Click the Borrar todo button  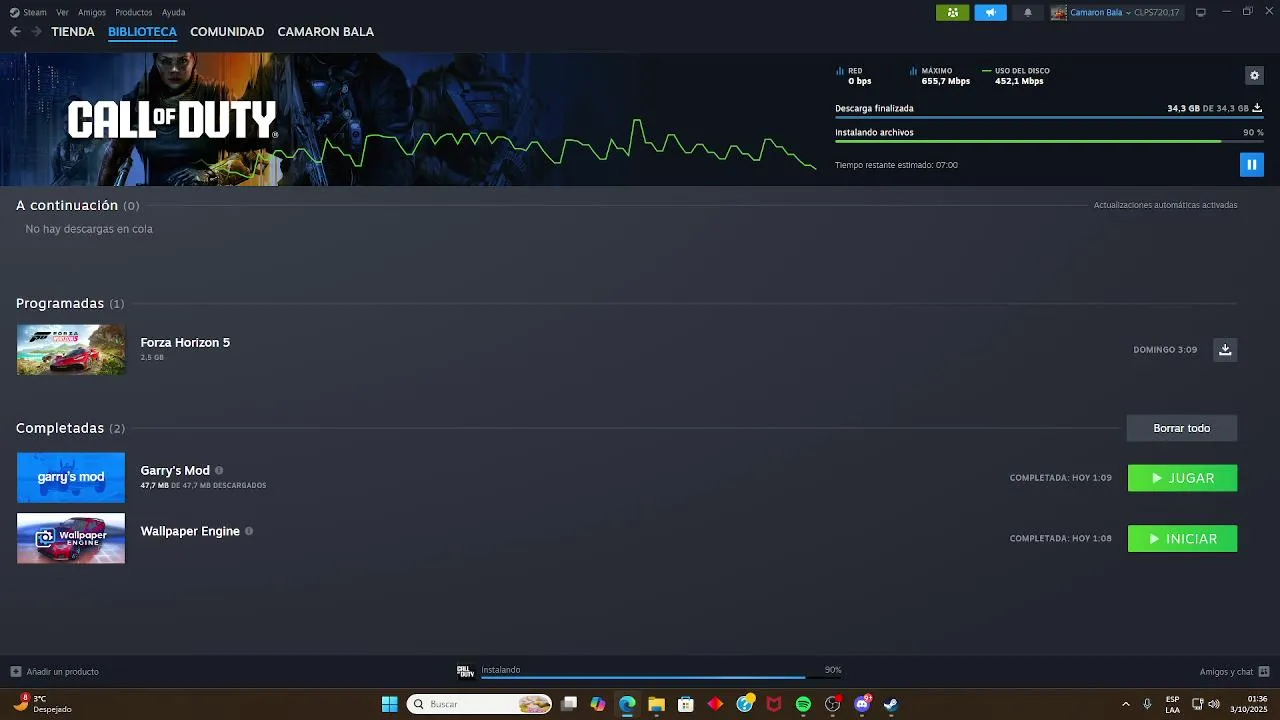click(1182, 428)
